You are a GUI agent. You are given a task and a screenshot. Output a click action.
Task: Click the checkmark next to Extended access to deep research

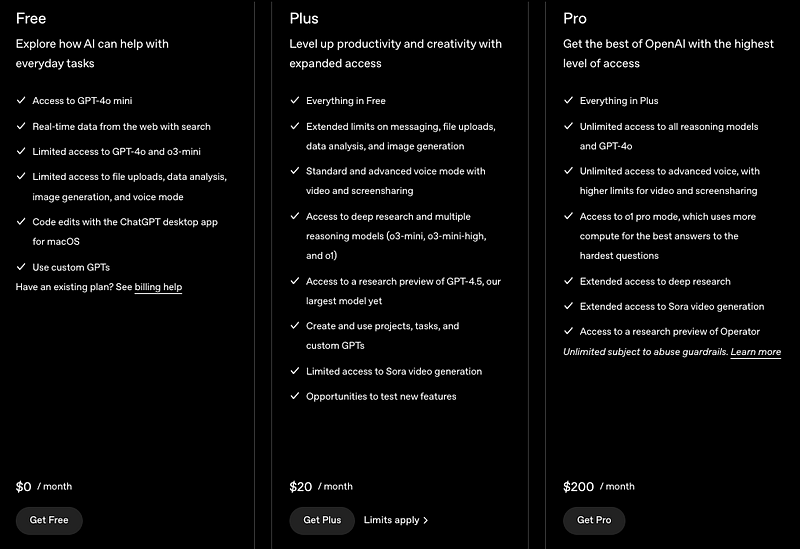point(568,281)
